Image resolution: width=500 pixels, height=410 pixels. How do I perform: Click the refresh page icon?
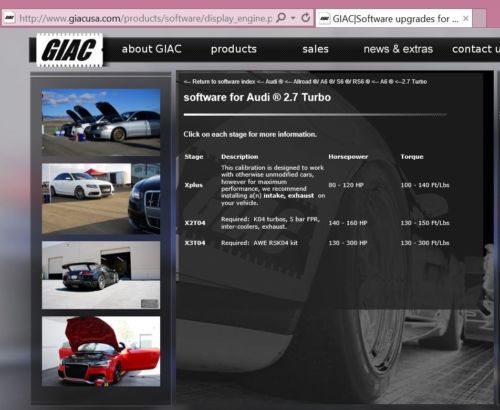[x=305, y=18]
